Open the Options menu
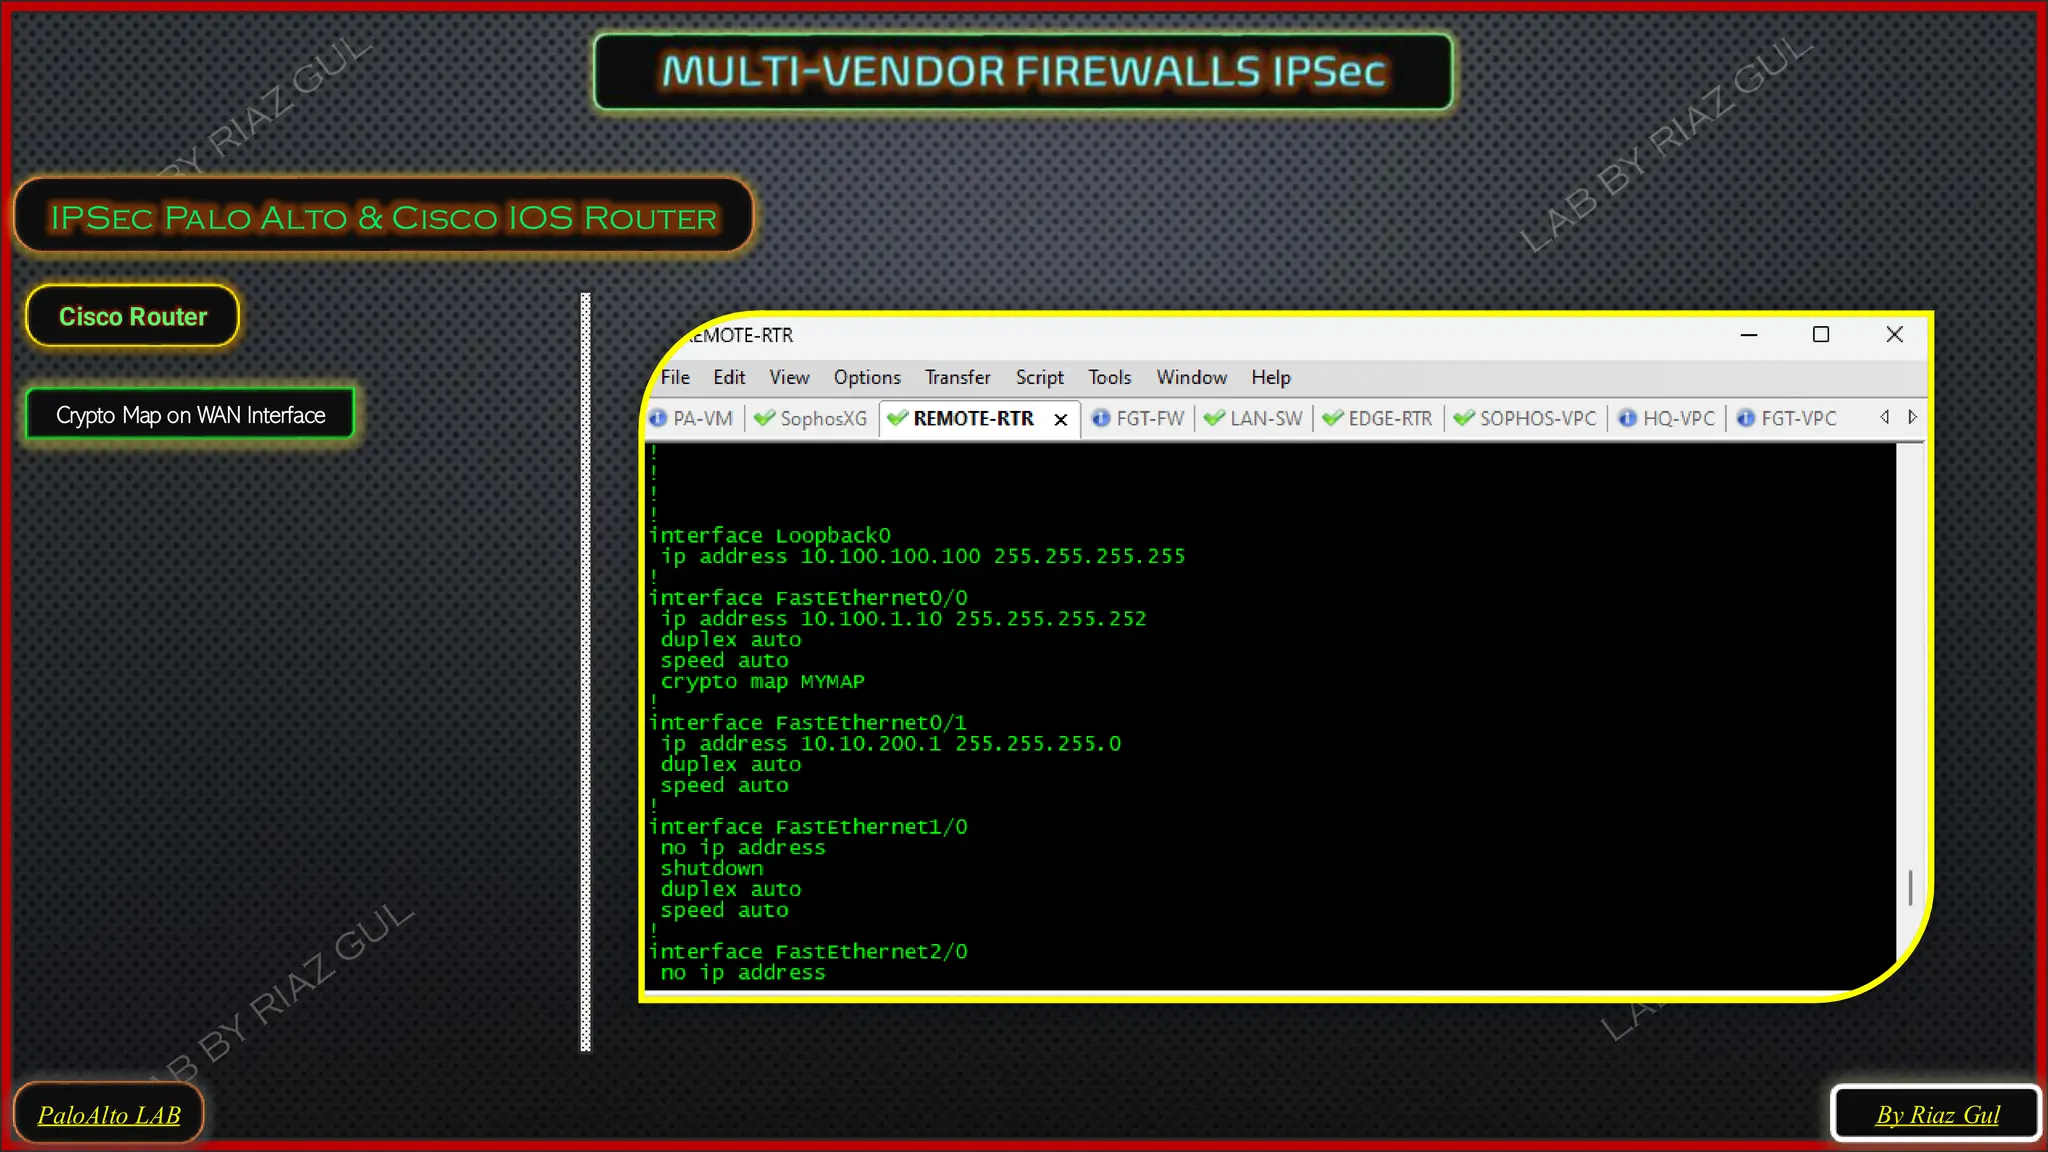Screen dimensions: 2048x1152 click(867, 377)
